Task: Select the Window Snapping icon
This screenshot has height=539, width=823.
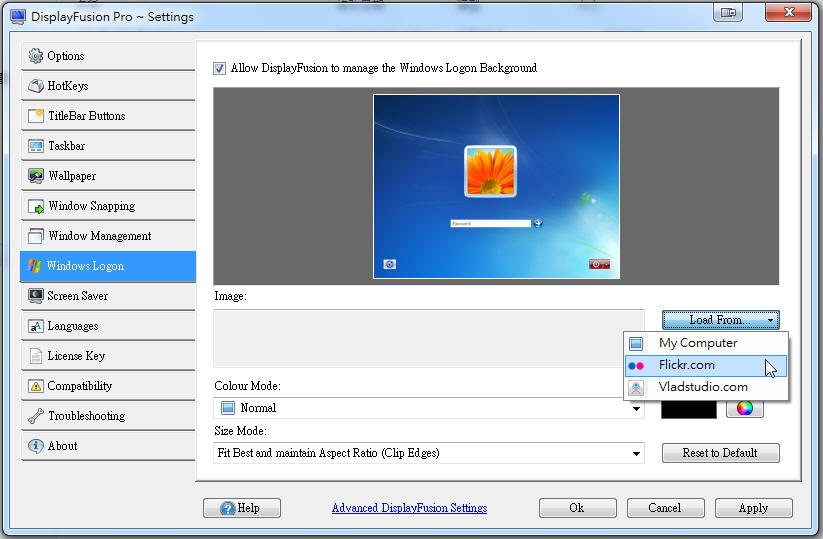Action: click(x=36, y=206)
